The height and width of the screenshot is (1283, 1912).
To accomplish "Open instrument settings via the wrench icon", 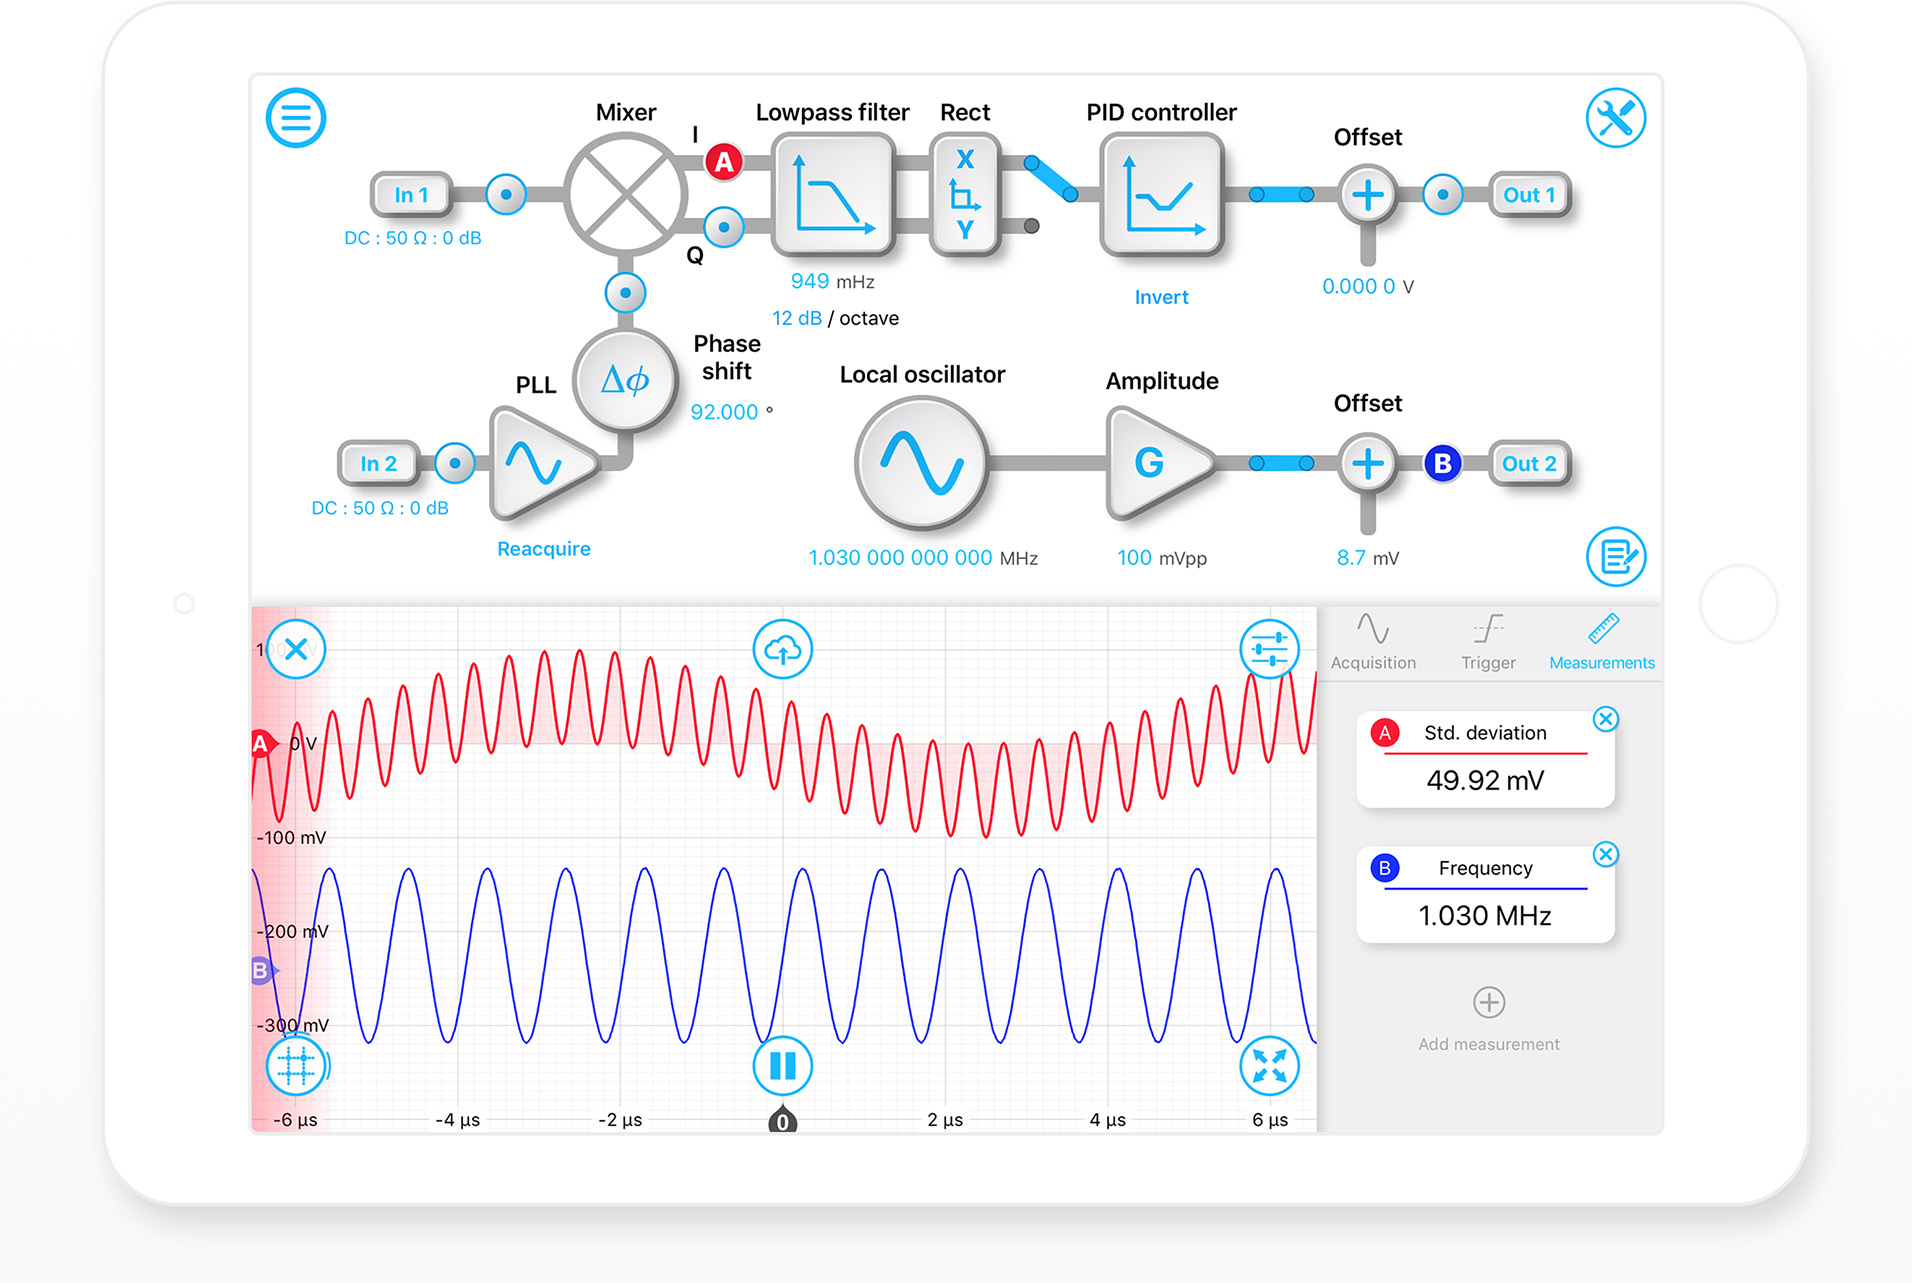I will coord(1616,117).
